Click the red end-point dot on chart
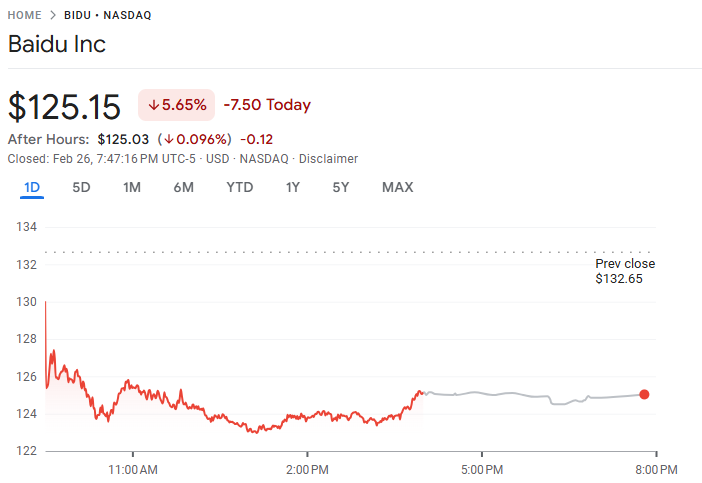702x483 pixels. 644,394
